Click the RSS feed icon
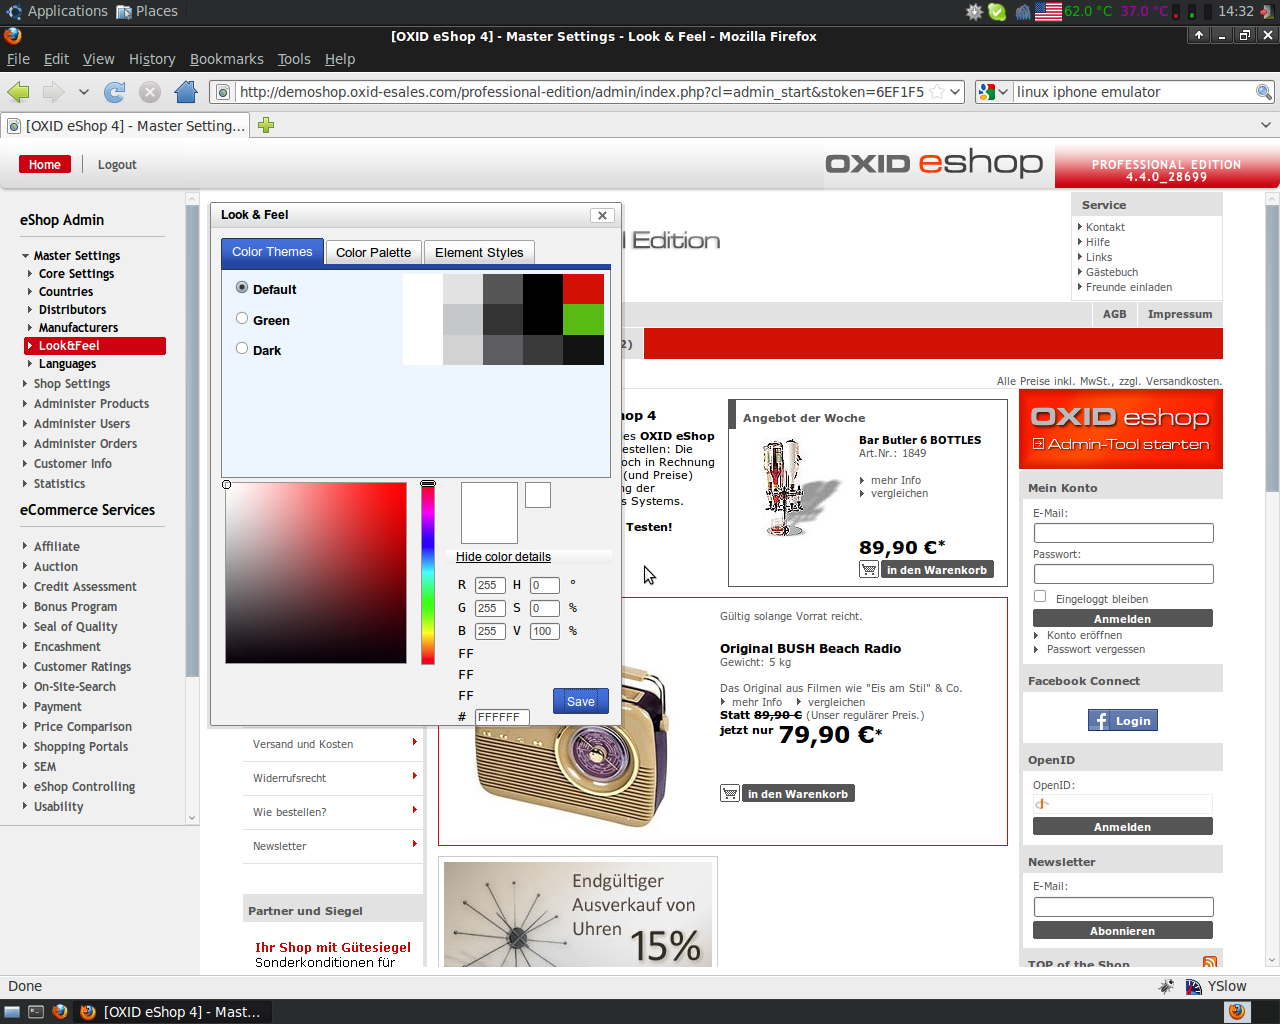 pos(1210,962)
